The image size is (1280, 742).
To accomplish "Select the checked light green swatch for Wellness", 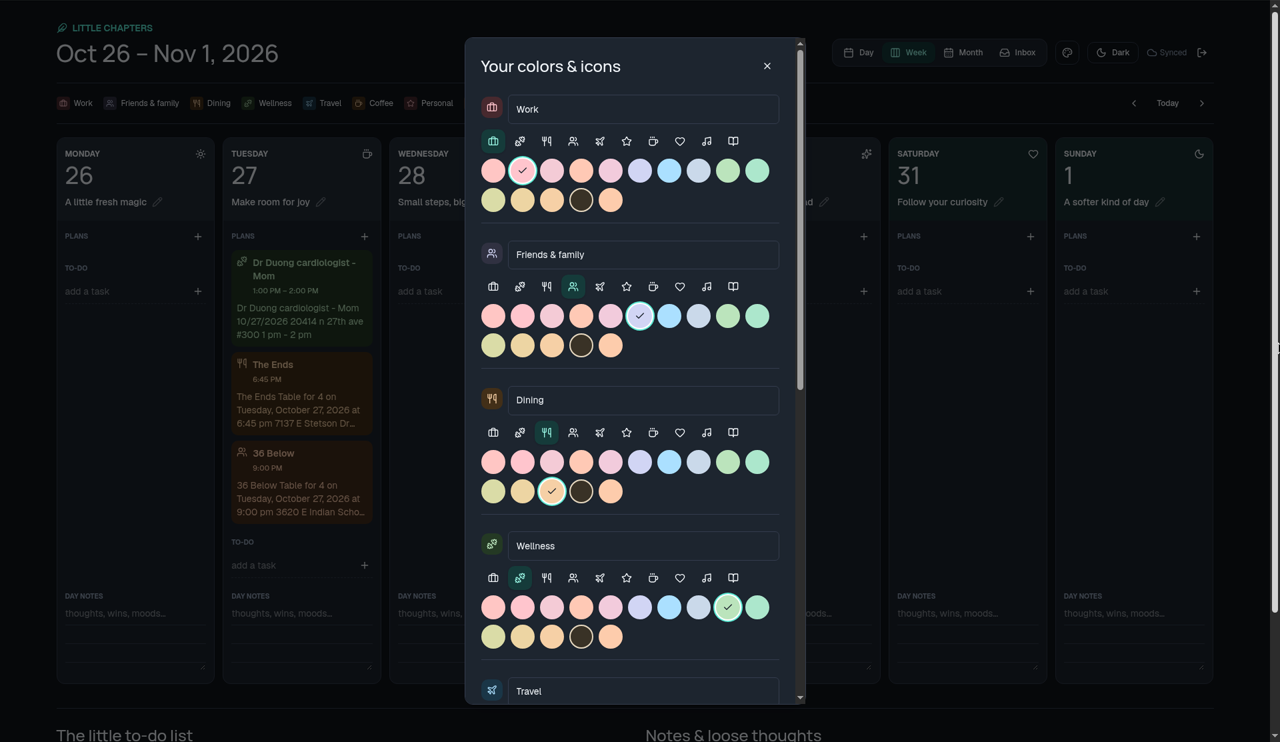I will coord(728,607).
